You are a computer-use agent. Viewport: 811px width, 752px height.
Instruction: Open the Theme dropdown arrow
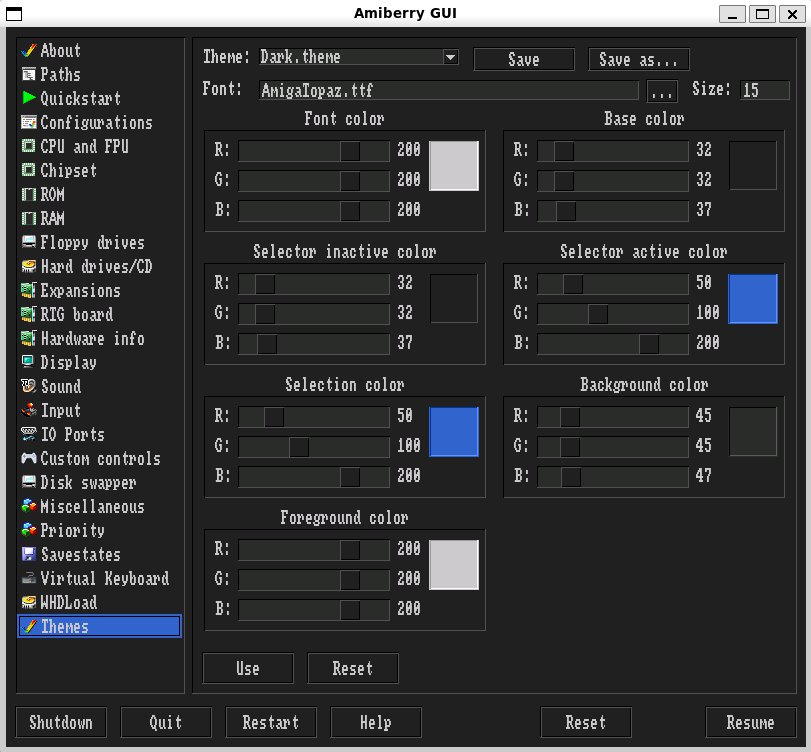click(450, 57)
